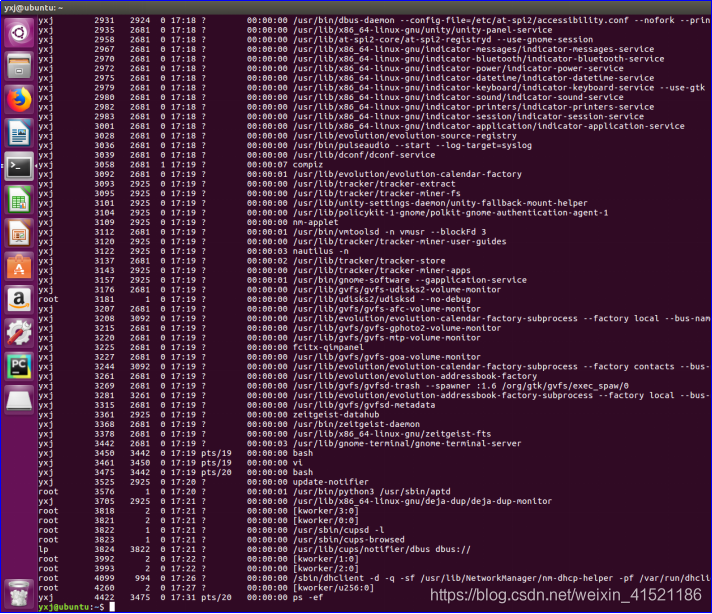
Task: Select the '/usr/lib/cups/notifier/dbus dbus://' command
Action: tap(381, 550)
